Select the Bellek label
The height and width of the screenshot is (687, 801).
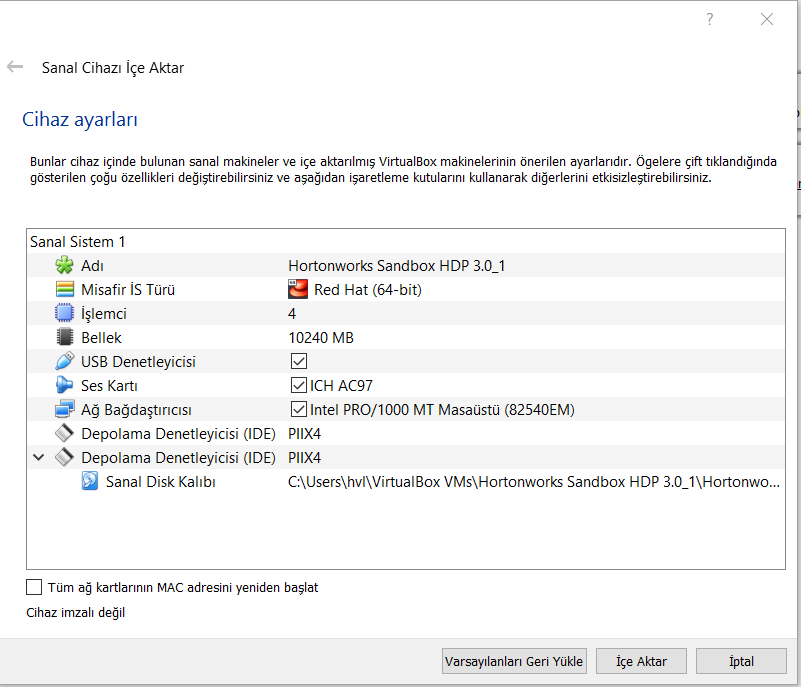(x=101, y=338)
